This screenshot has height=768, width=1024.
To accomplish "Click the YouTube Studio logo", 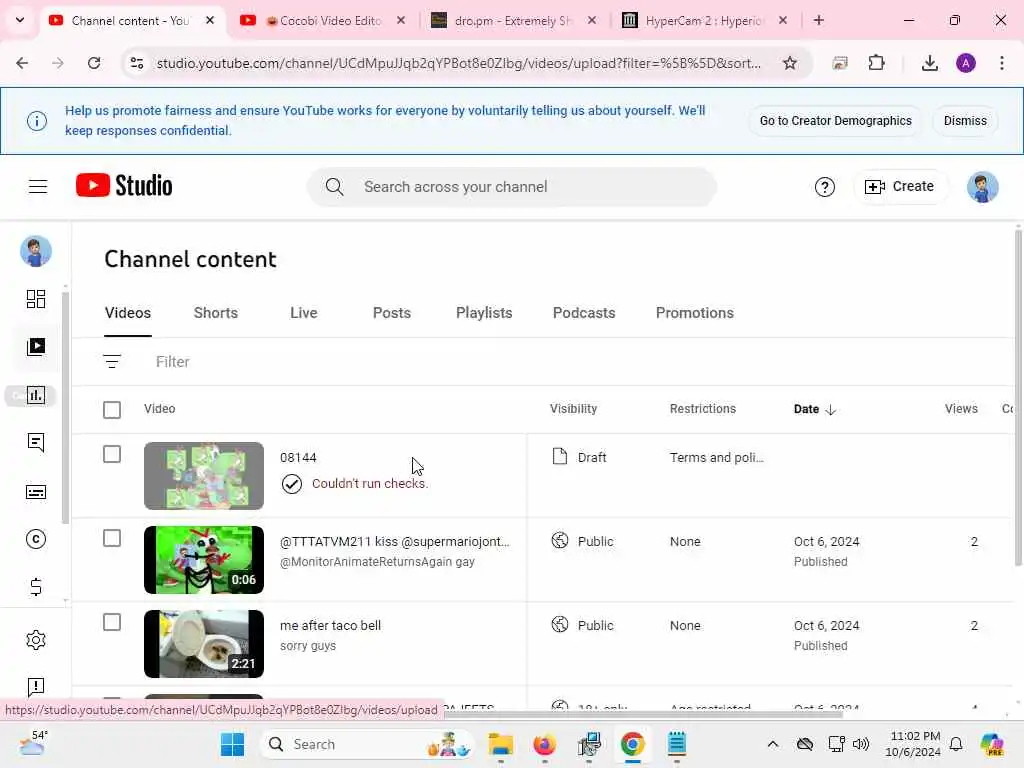I will [124, 185].
